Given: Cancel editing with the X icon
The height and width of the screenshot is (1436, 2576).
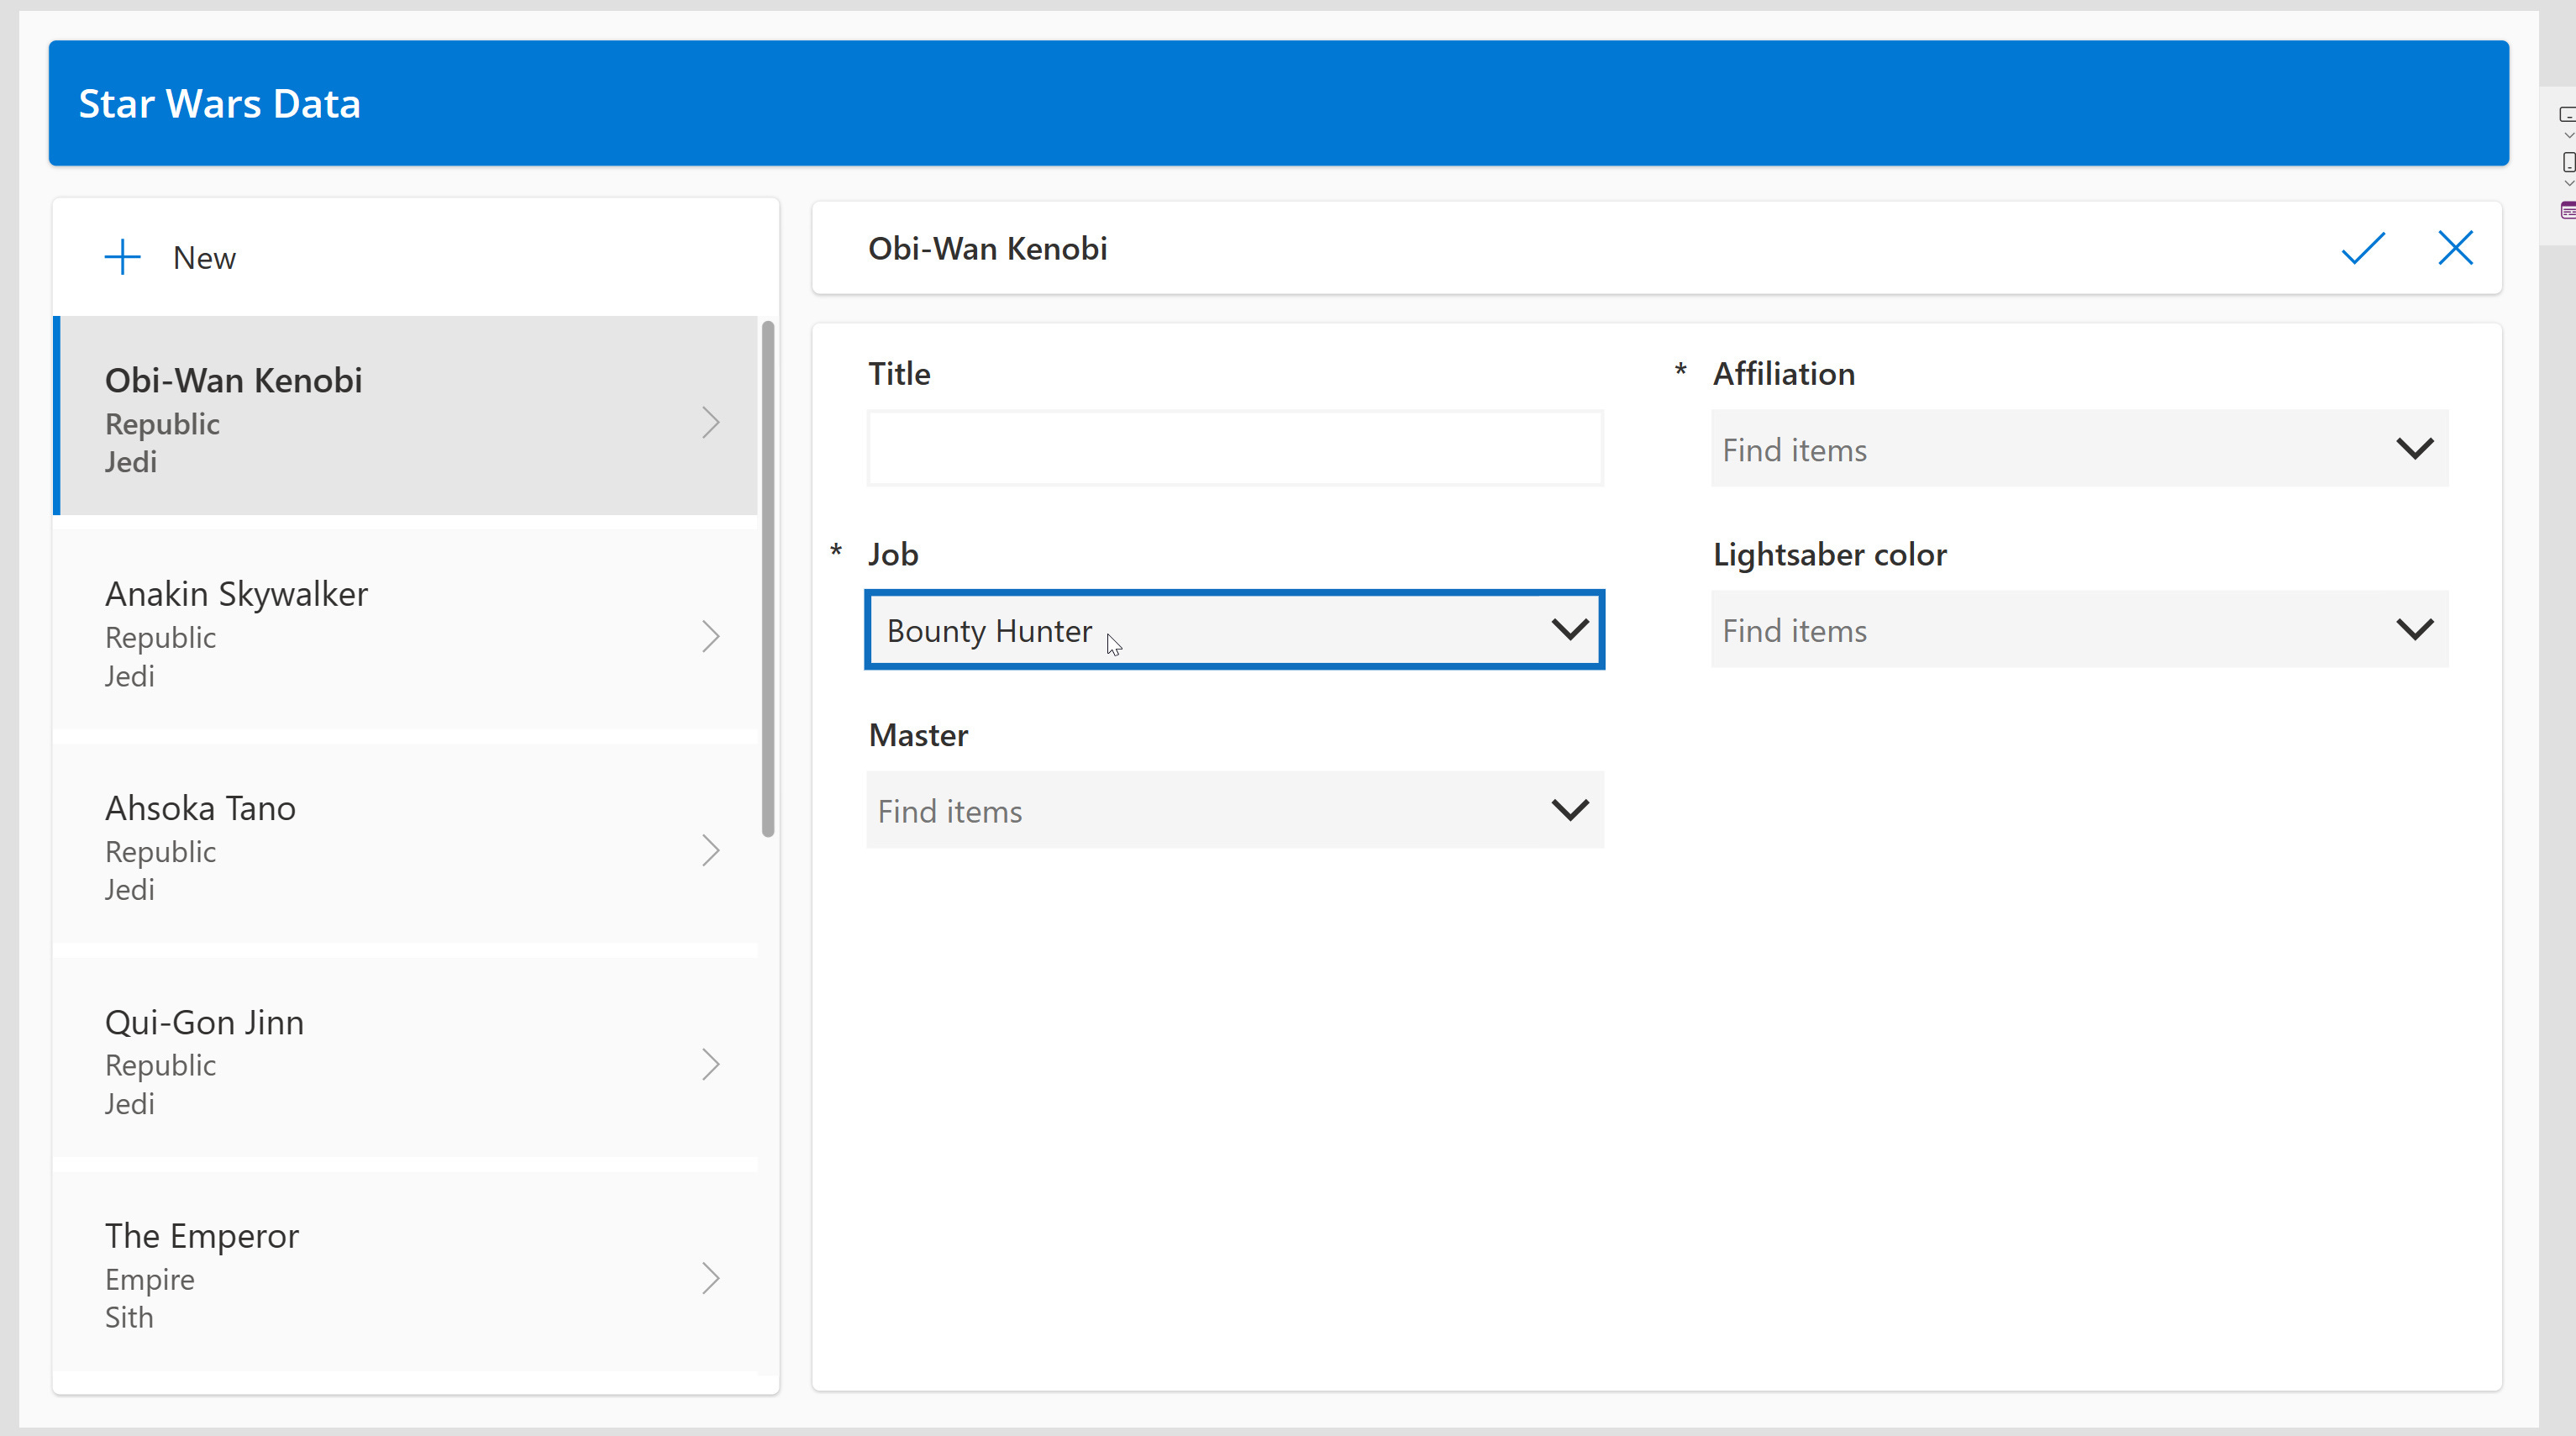Looking at the screenshot, I should pos(2455,248).
